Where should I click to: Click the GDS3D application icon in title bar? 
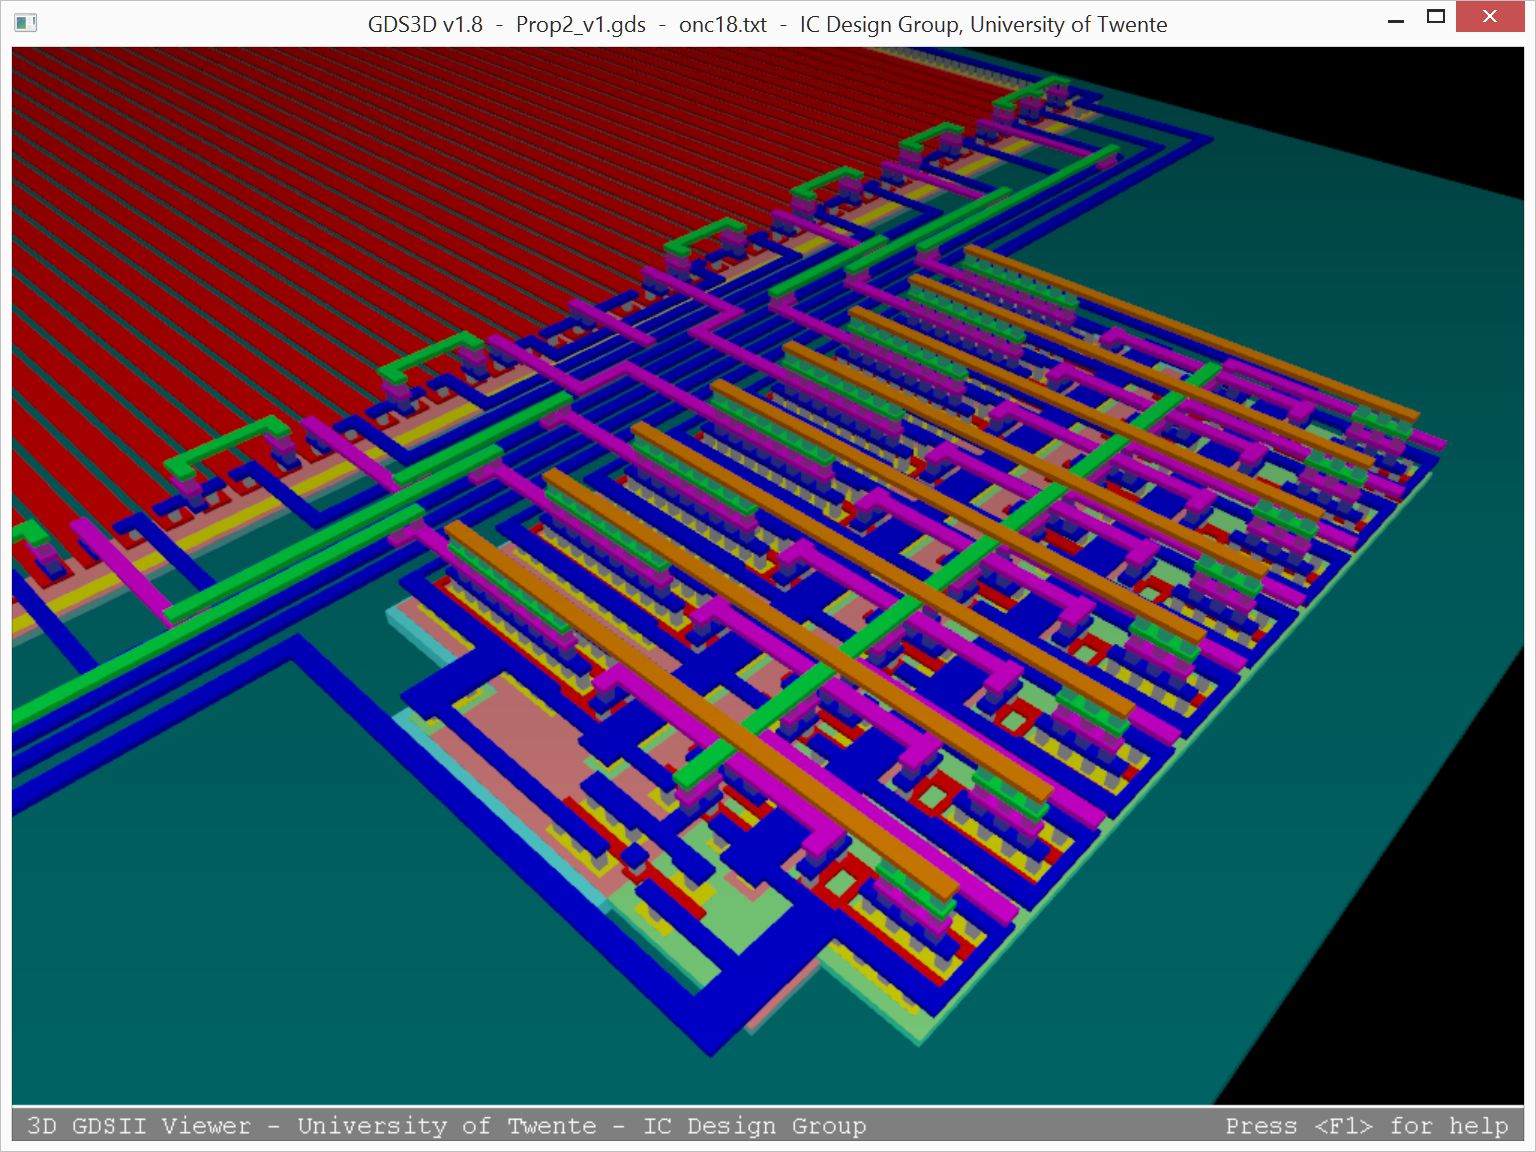coord(26,22)
